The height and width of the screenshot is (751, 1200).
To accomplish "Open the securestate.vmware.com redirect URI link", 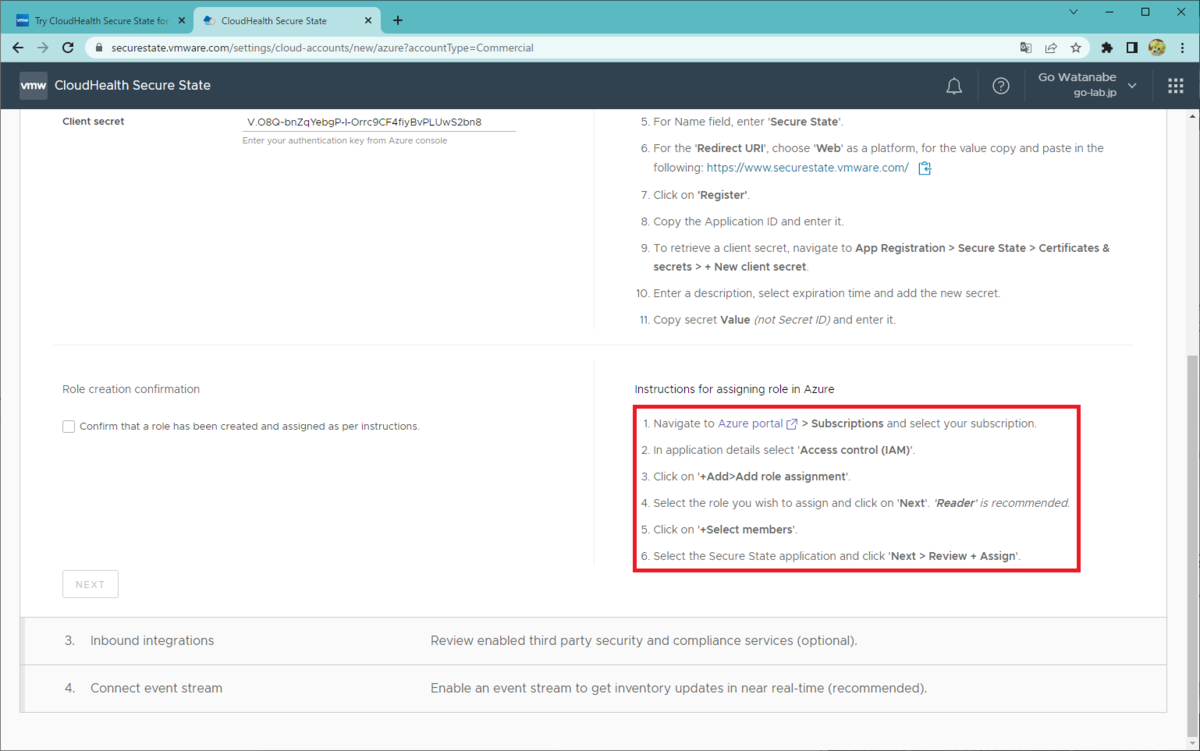I will click(x=807, y=168).
